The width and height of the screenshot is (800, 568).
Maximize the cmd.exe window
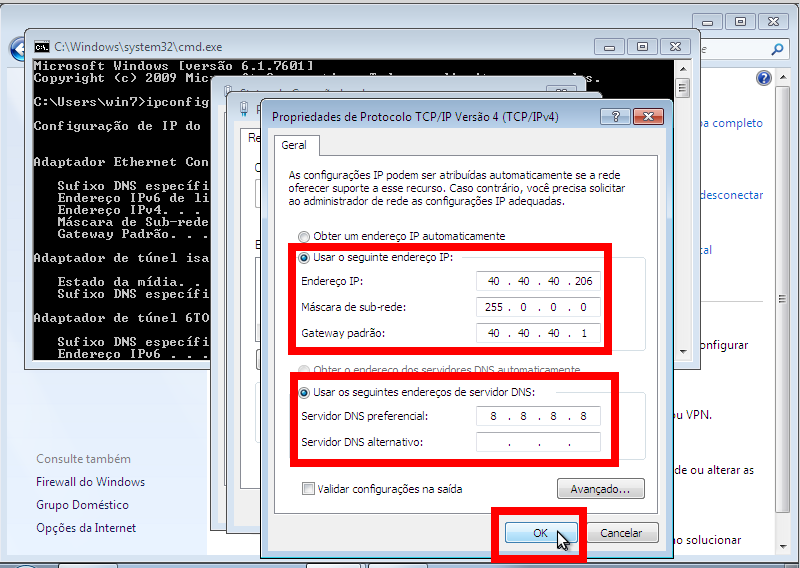[642, 47]
